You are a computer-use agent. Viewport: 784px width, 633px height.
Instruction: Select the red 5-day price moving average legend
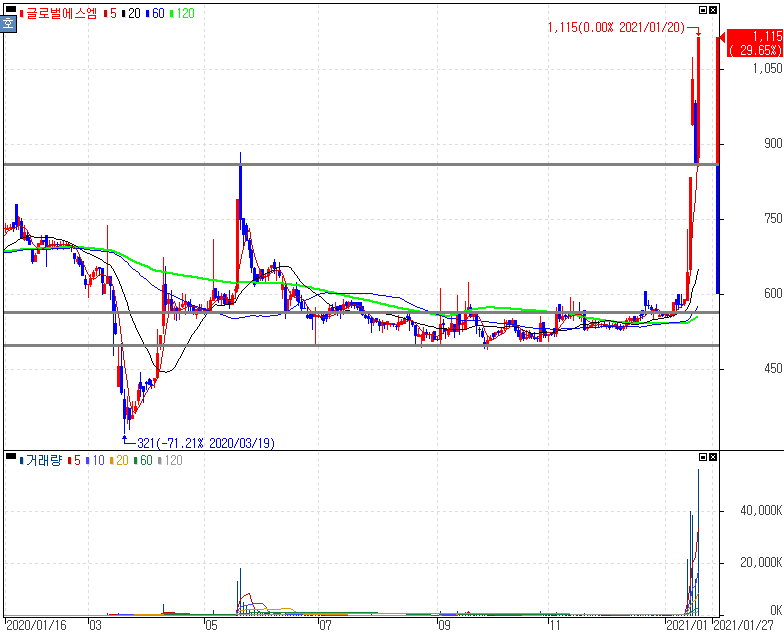(x=110, y=14)
